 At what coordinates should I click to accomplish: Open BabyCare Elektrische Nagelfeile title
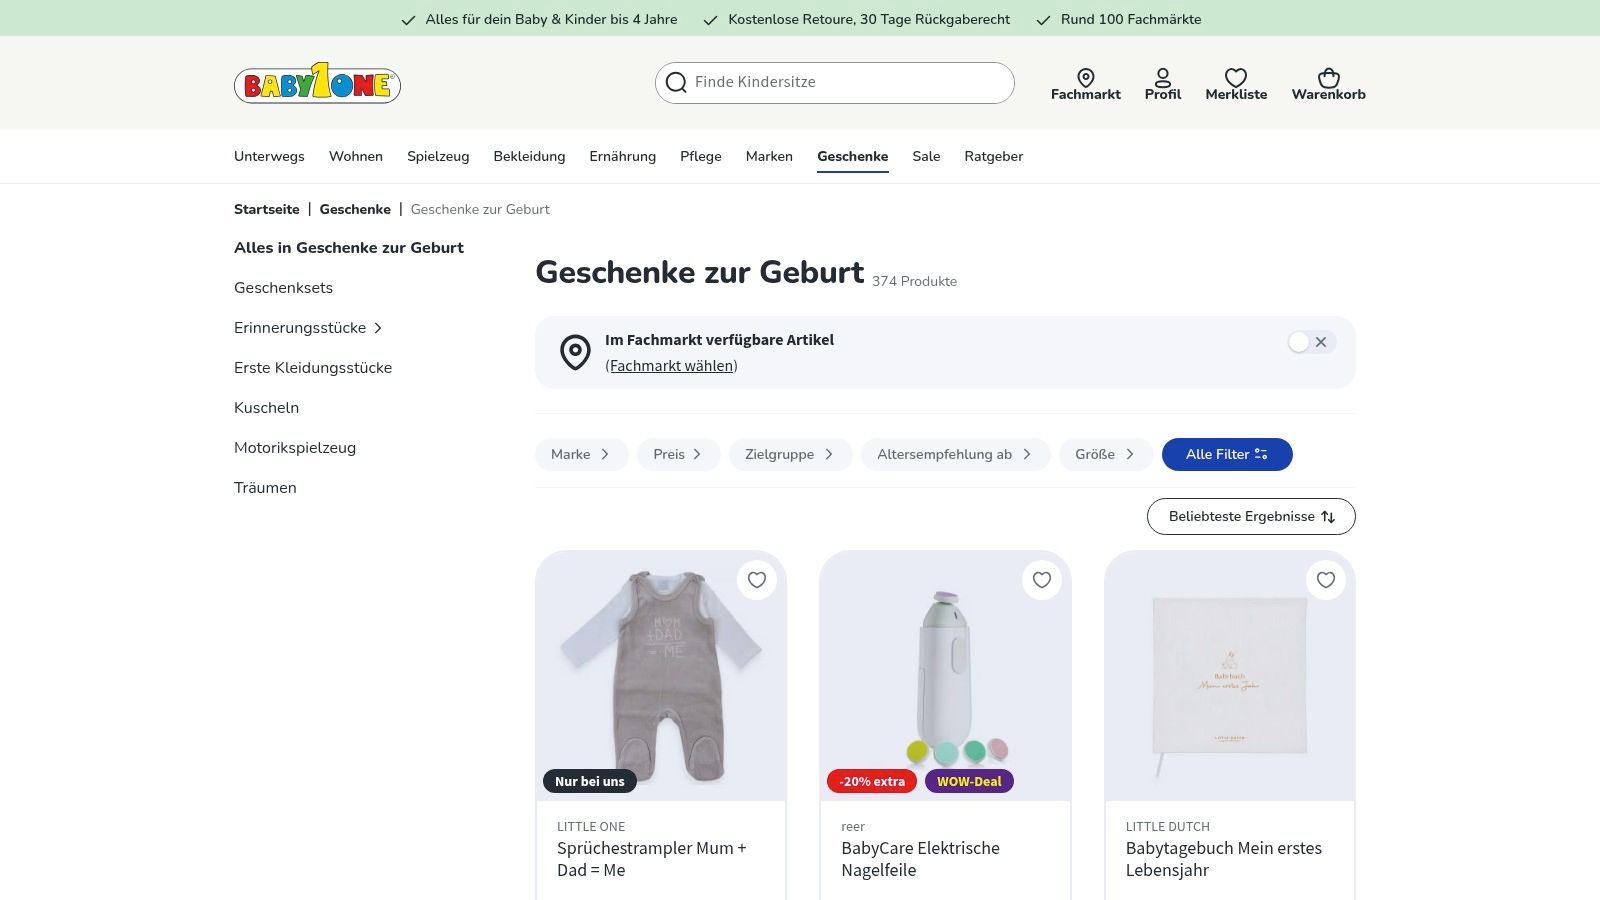click(920, 859)
